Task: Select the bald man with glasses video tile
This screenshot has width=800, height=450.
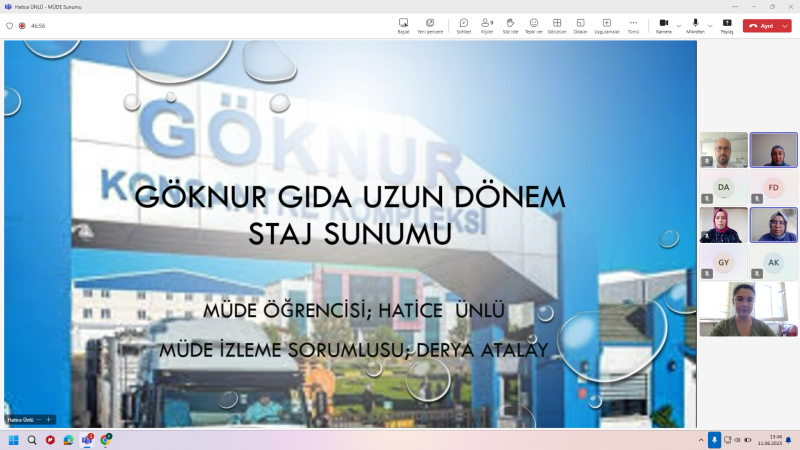Action: tap(723, 150)
